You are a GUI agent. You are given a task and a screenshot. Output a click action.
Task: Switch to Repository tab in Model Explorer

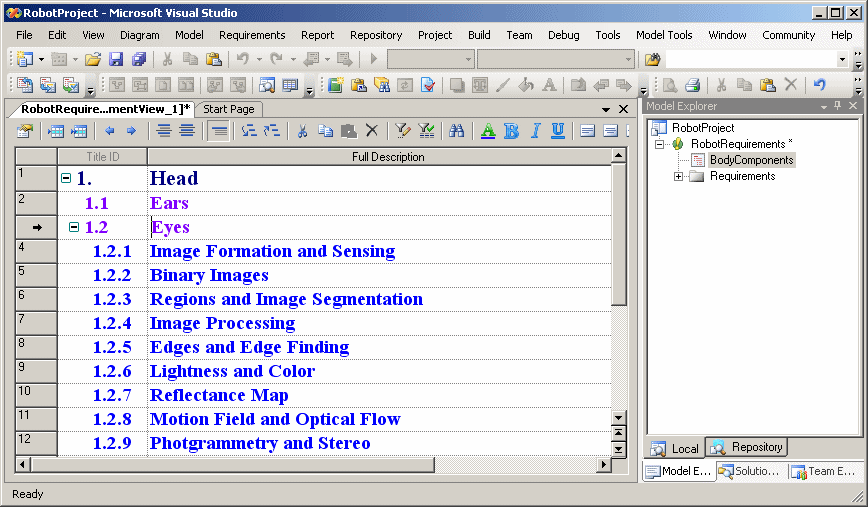point(747,447)
